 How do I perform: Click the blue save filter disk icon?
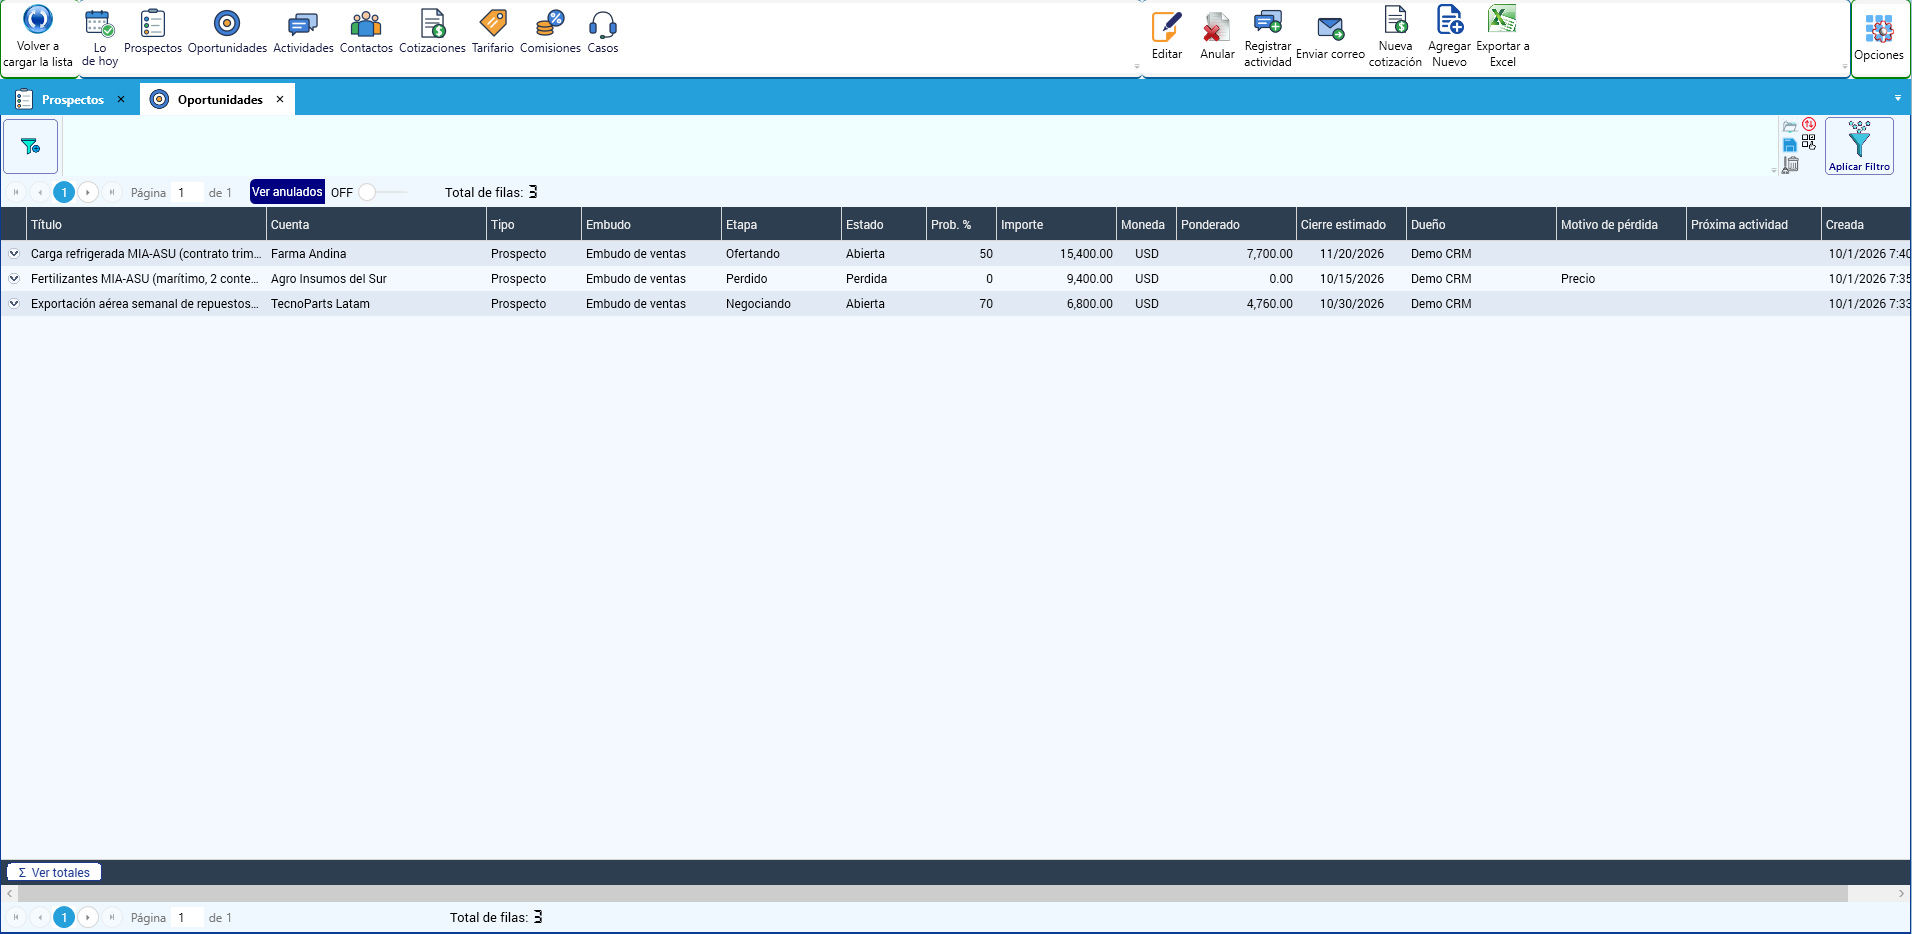click(1790, 146)
